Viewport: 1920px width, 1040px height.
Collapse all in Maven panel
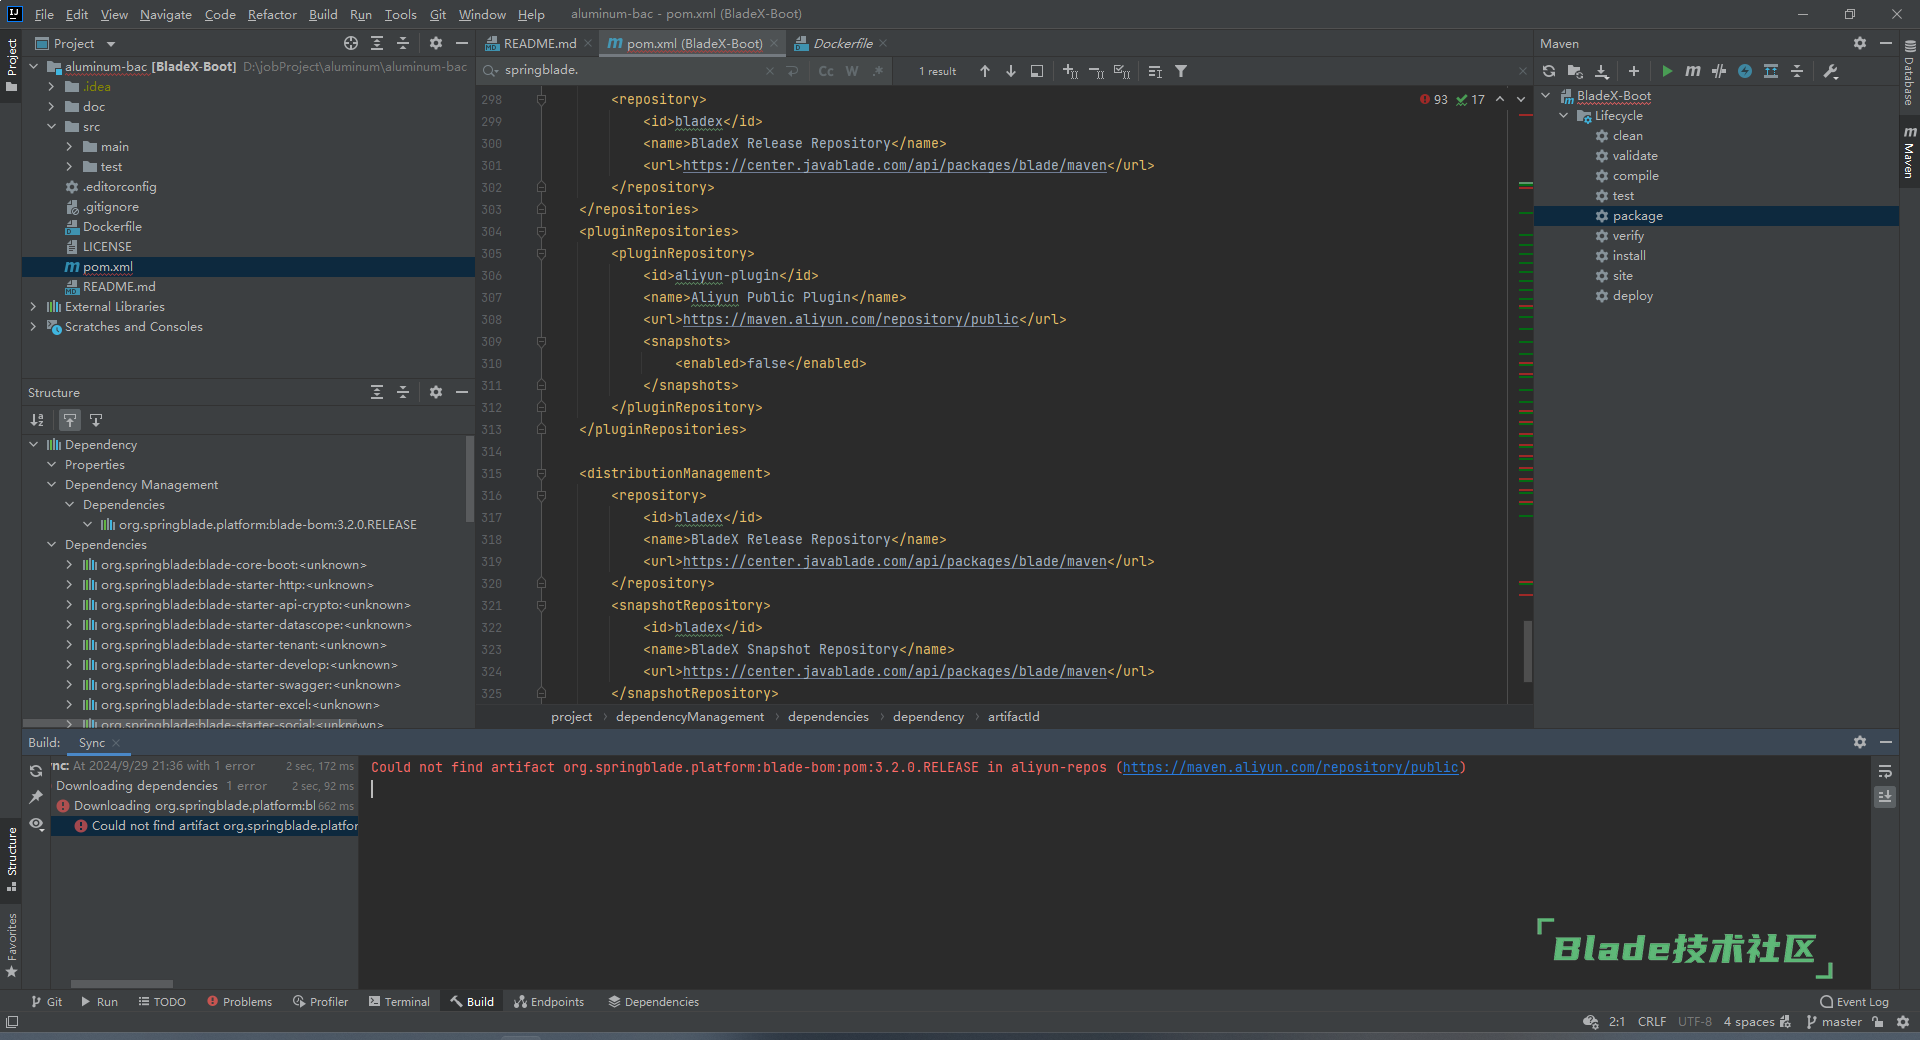(x=1796, y=71)
